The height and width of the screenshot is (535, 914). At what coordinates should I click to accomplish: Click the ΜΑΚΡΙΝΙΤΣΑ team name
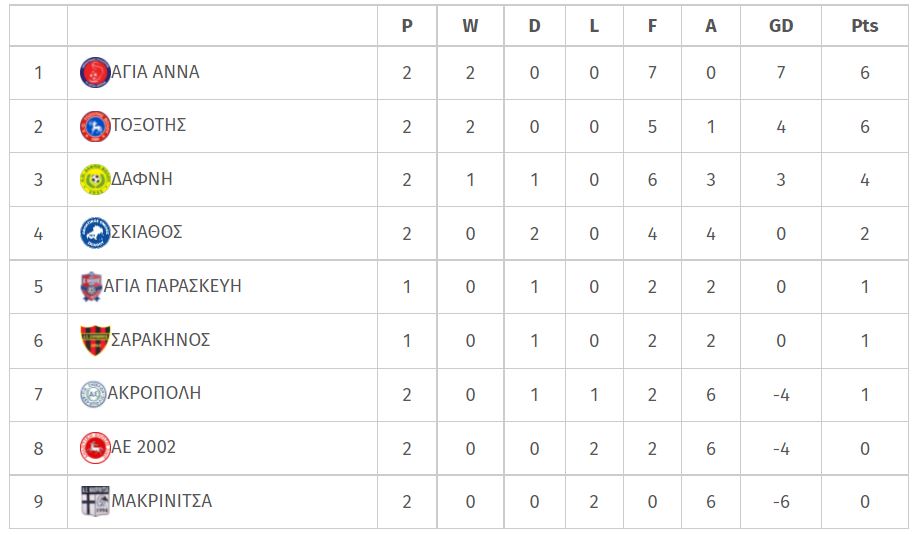coord(161,501)
